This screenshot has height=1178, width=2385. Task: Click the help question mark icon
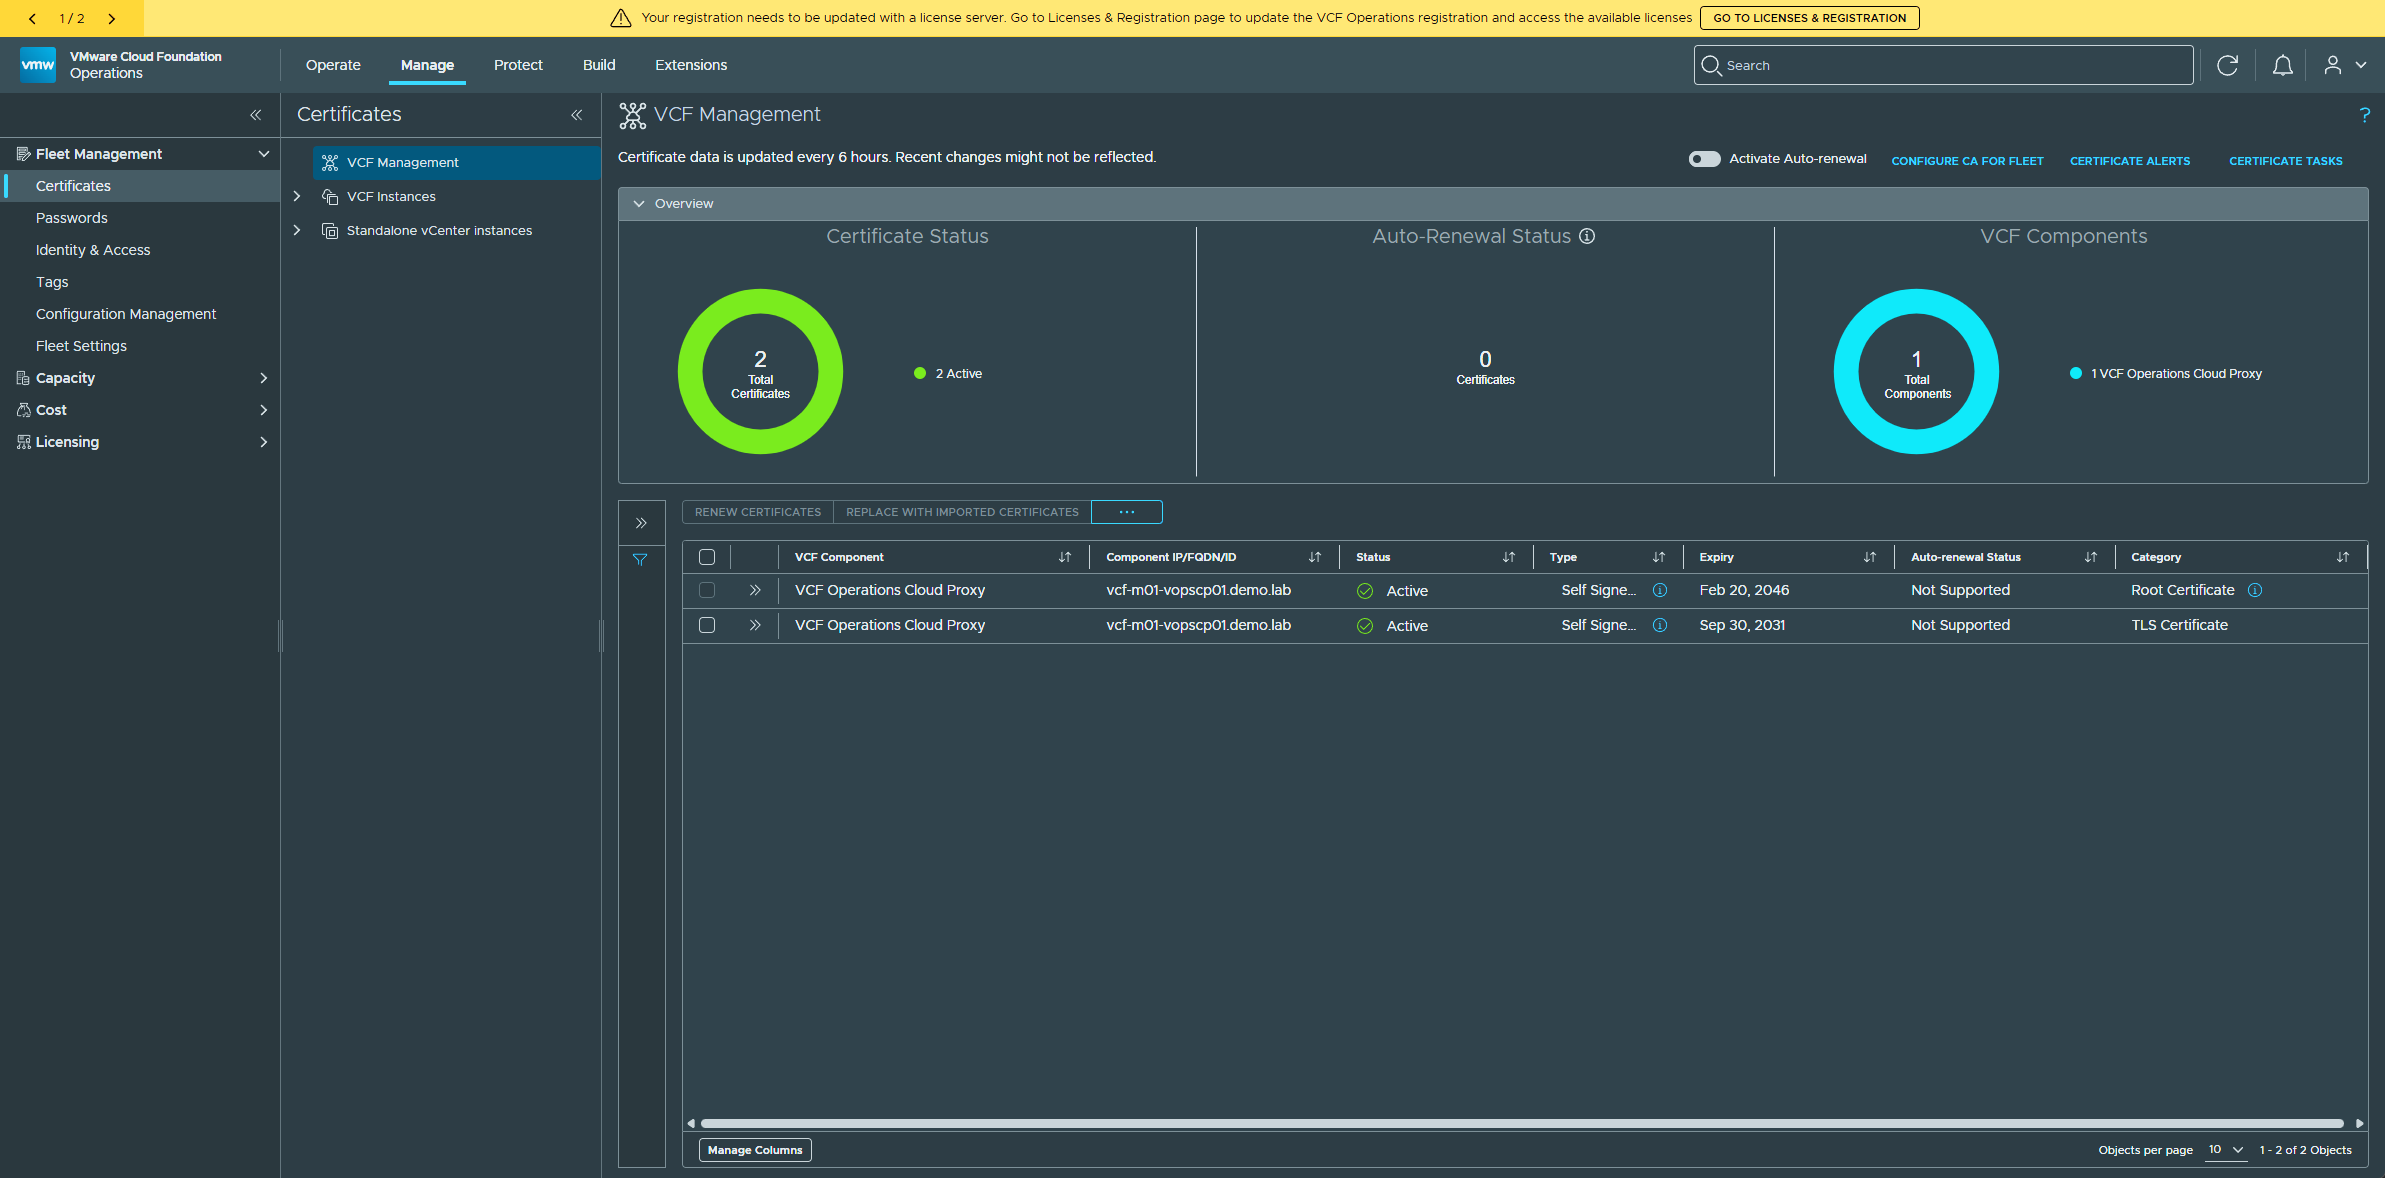coord(2364,115)
